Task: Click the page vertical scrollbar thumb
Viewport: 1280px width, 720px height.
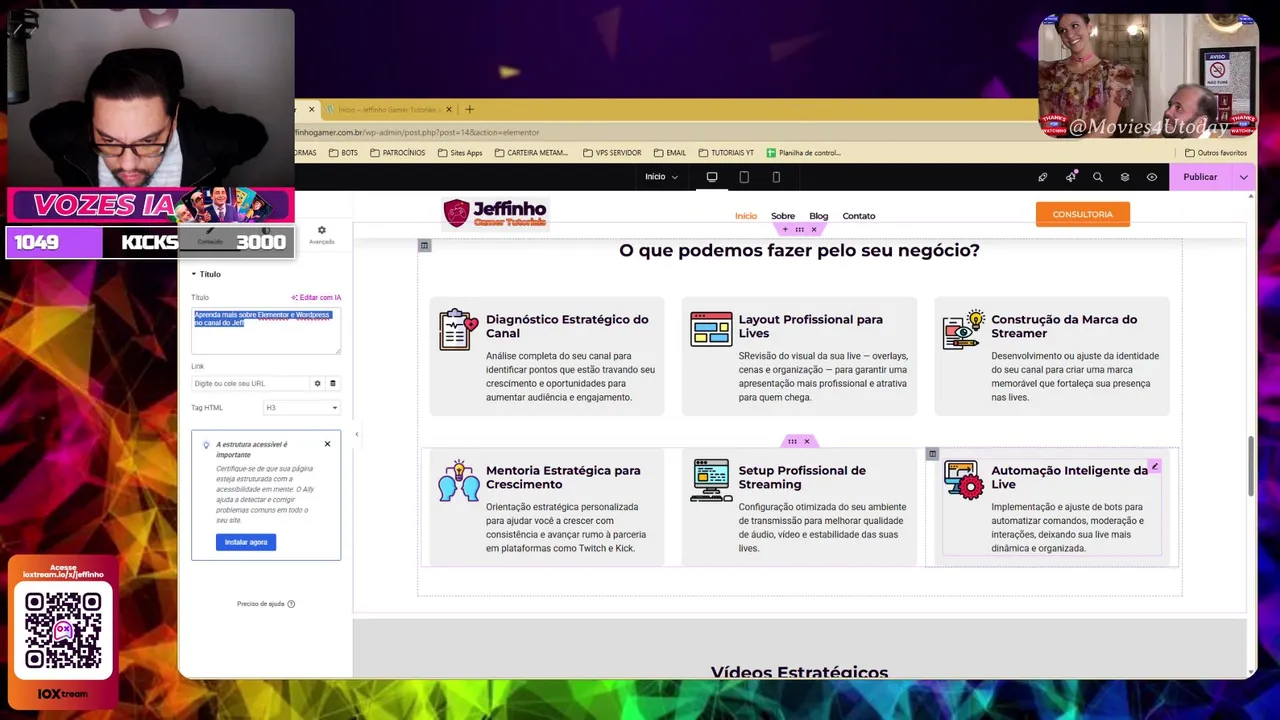Action: [x=1251, y=466]
